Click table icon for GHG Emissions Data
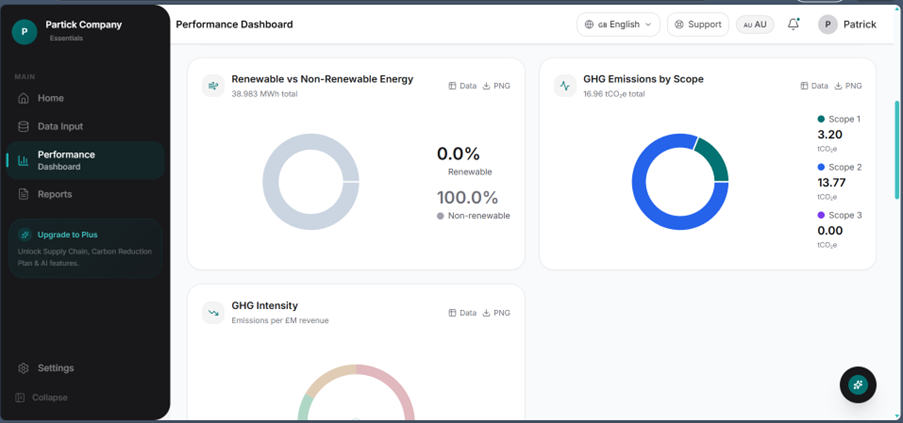This screenshot has height=423, width=903. pos(804,86)
